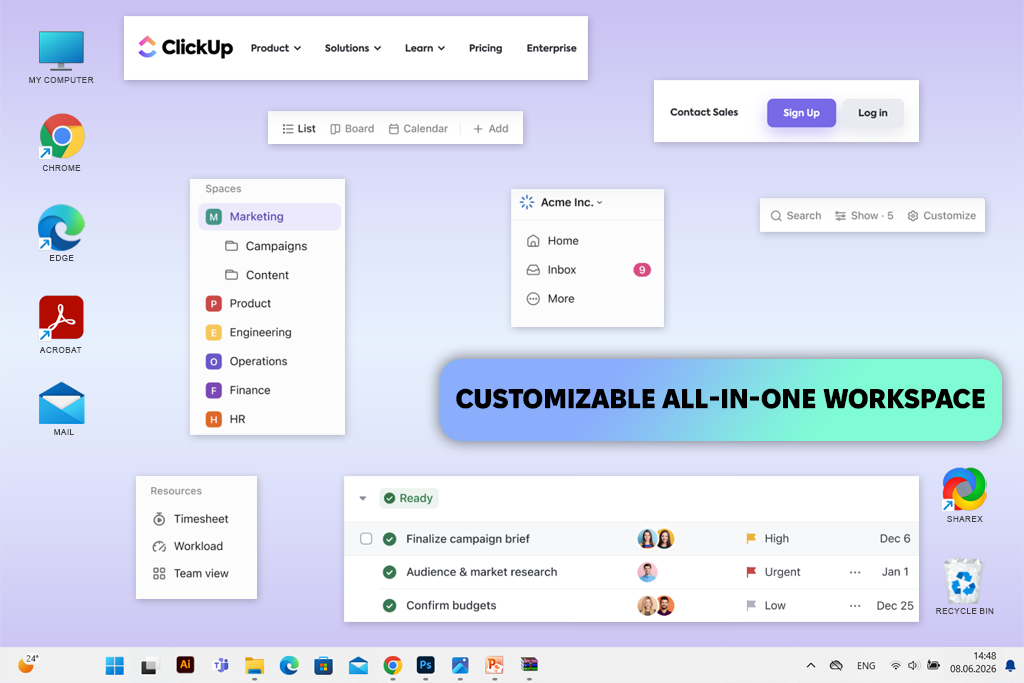
Task: Open the Pricing menu item
Action: click(485, 48)
